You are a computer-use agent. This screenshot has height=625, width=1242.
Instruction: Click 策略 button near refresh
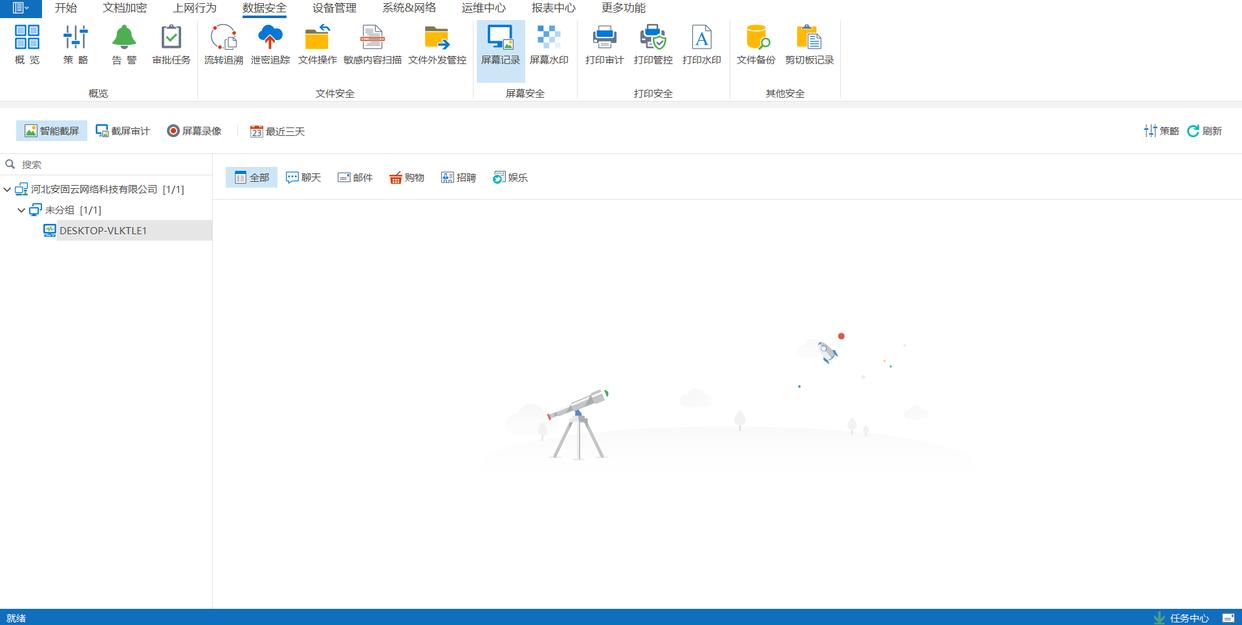coord(1161,131)
